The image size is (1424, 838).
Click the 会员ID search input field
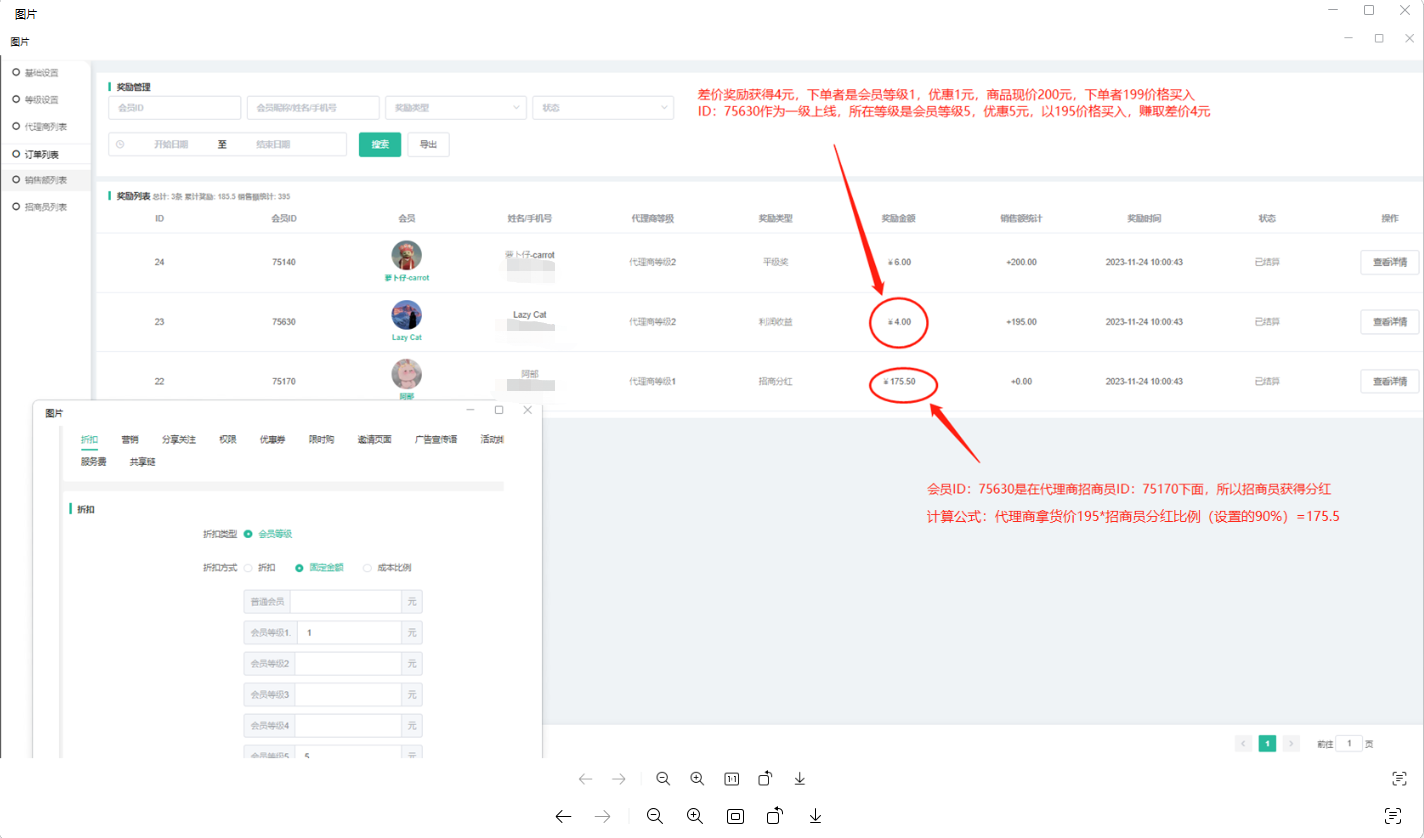[174, 108]
